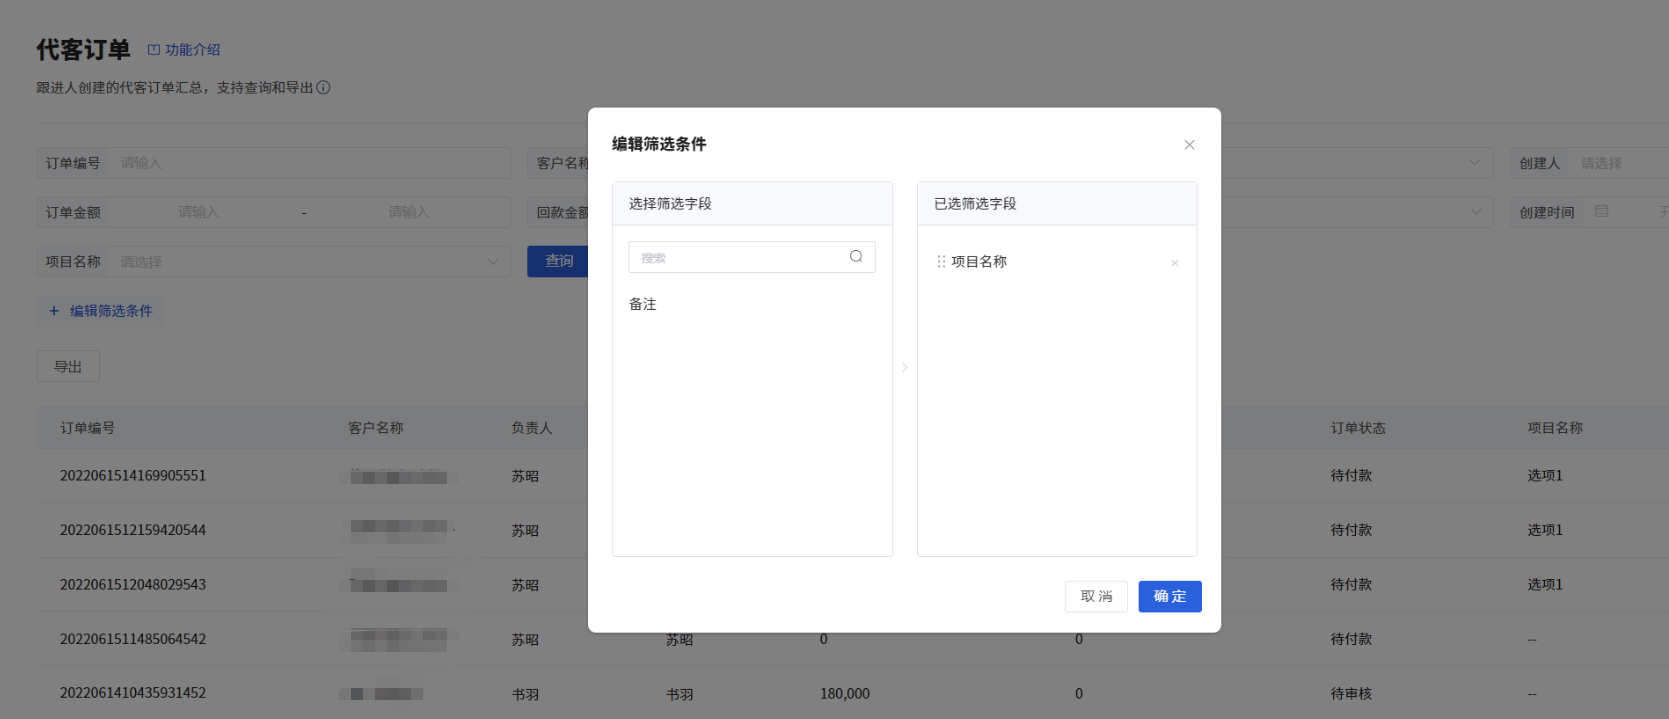Select the 备注 field option
1669x719 pixels.
point(643,304)
